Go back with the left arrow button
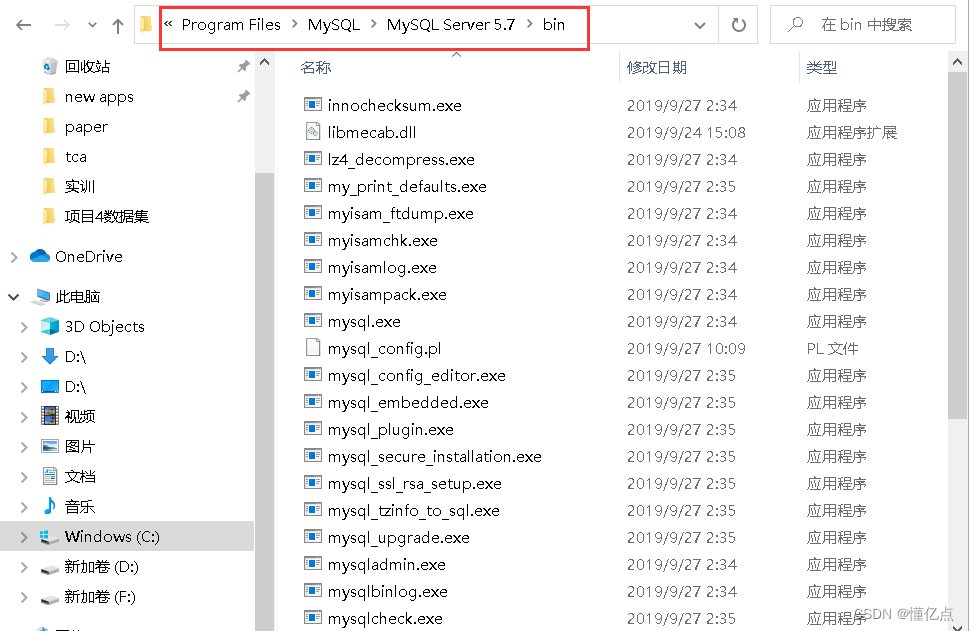 [23, 25]
